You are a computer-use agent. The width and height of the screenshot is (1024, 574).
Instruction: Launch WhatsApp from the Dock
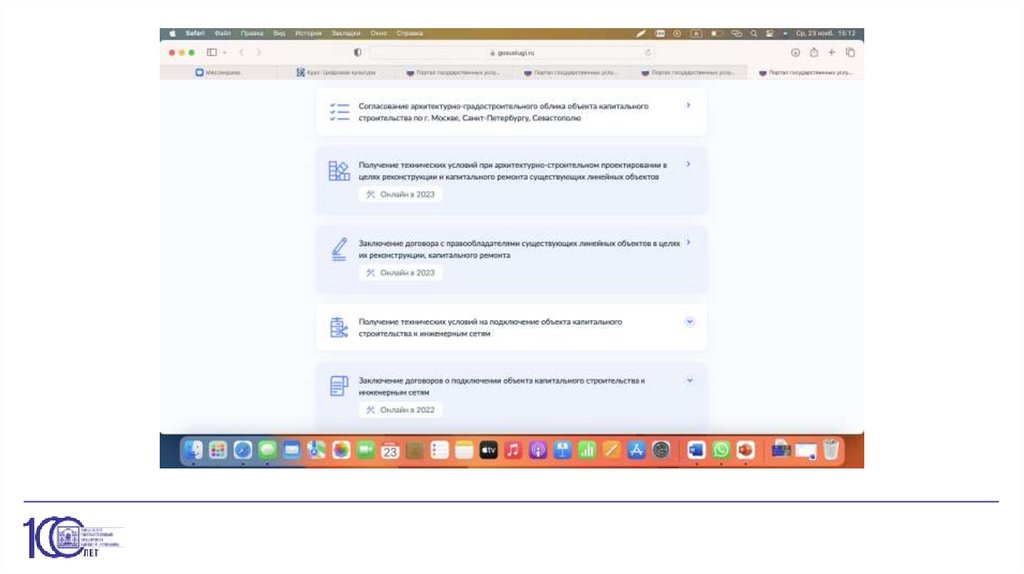pos(721,450)
